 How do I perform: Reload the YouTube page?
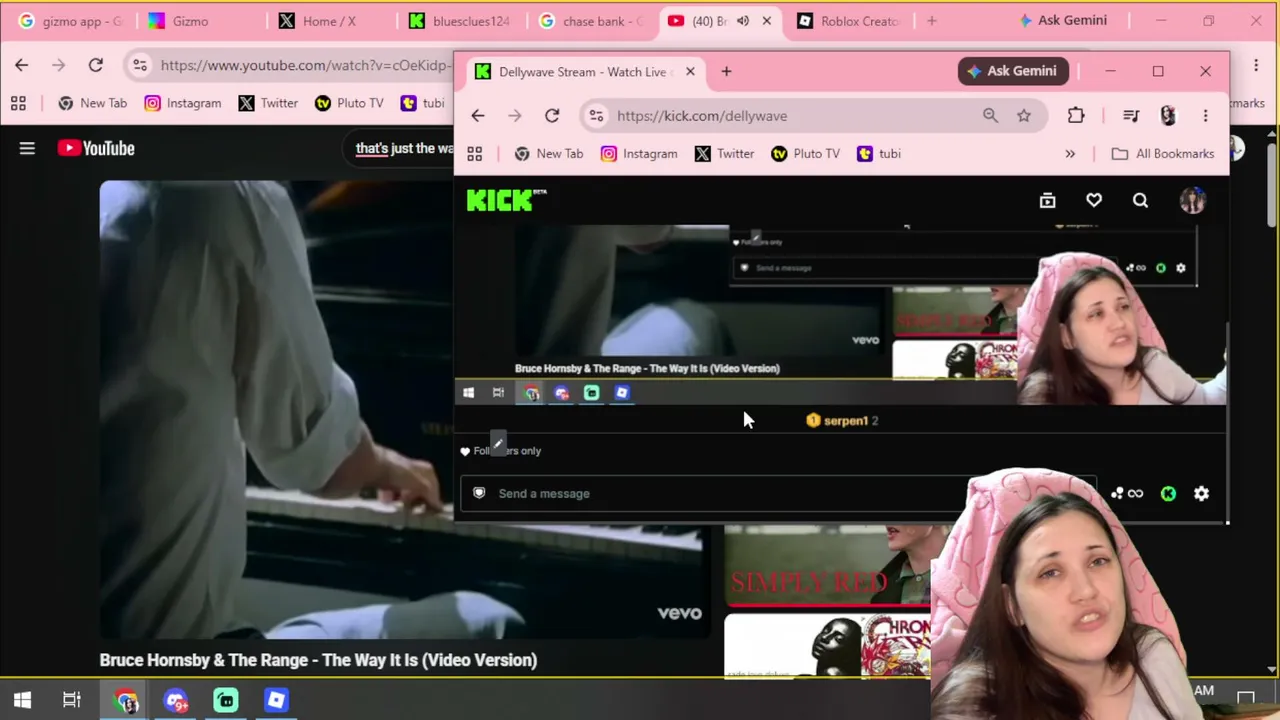click(x=95, y=65)
